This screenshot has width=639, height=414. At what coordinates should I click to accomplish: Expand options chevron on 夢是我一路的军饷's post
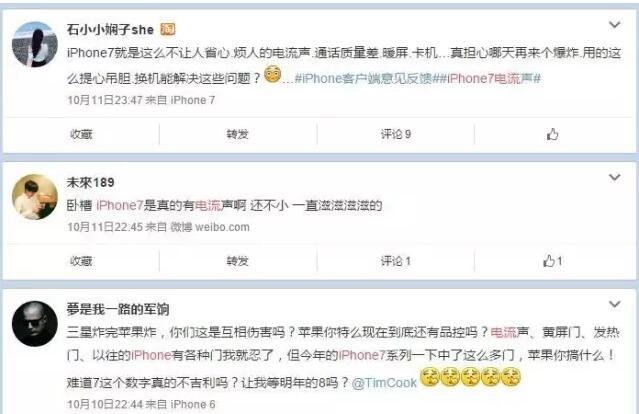pos(615,304)
